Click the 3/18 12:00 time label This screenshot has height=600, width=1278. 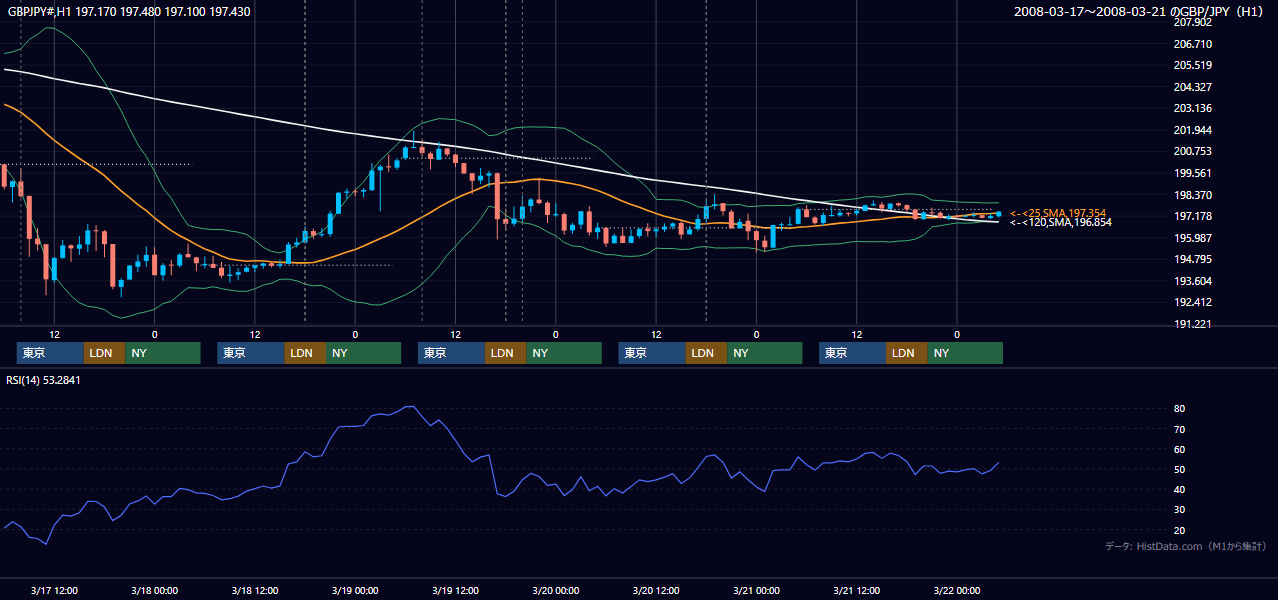click(255, 590)
